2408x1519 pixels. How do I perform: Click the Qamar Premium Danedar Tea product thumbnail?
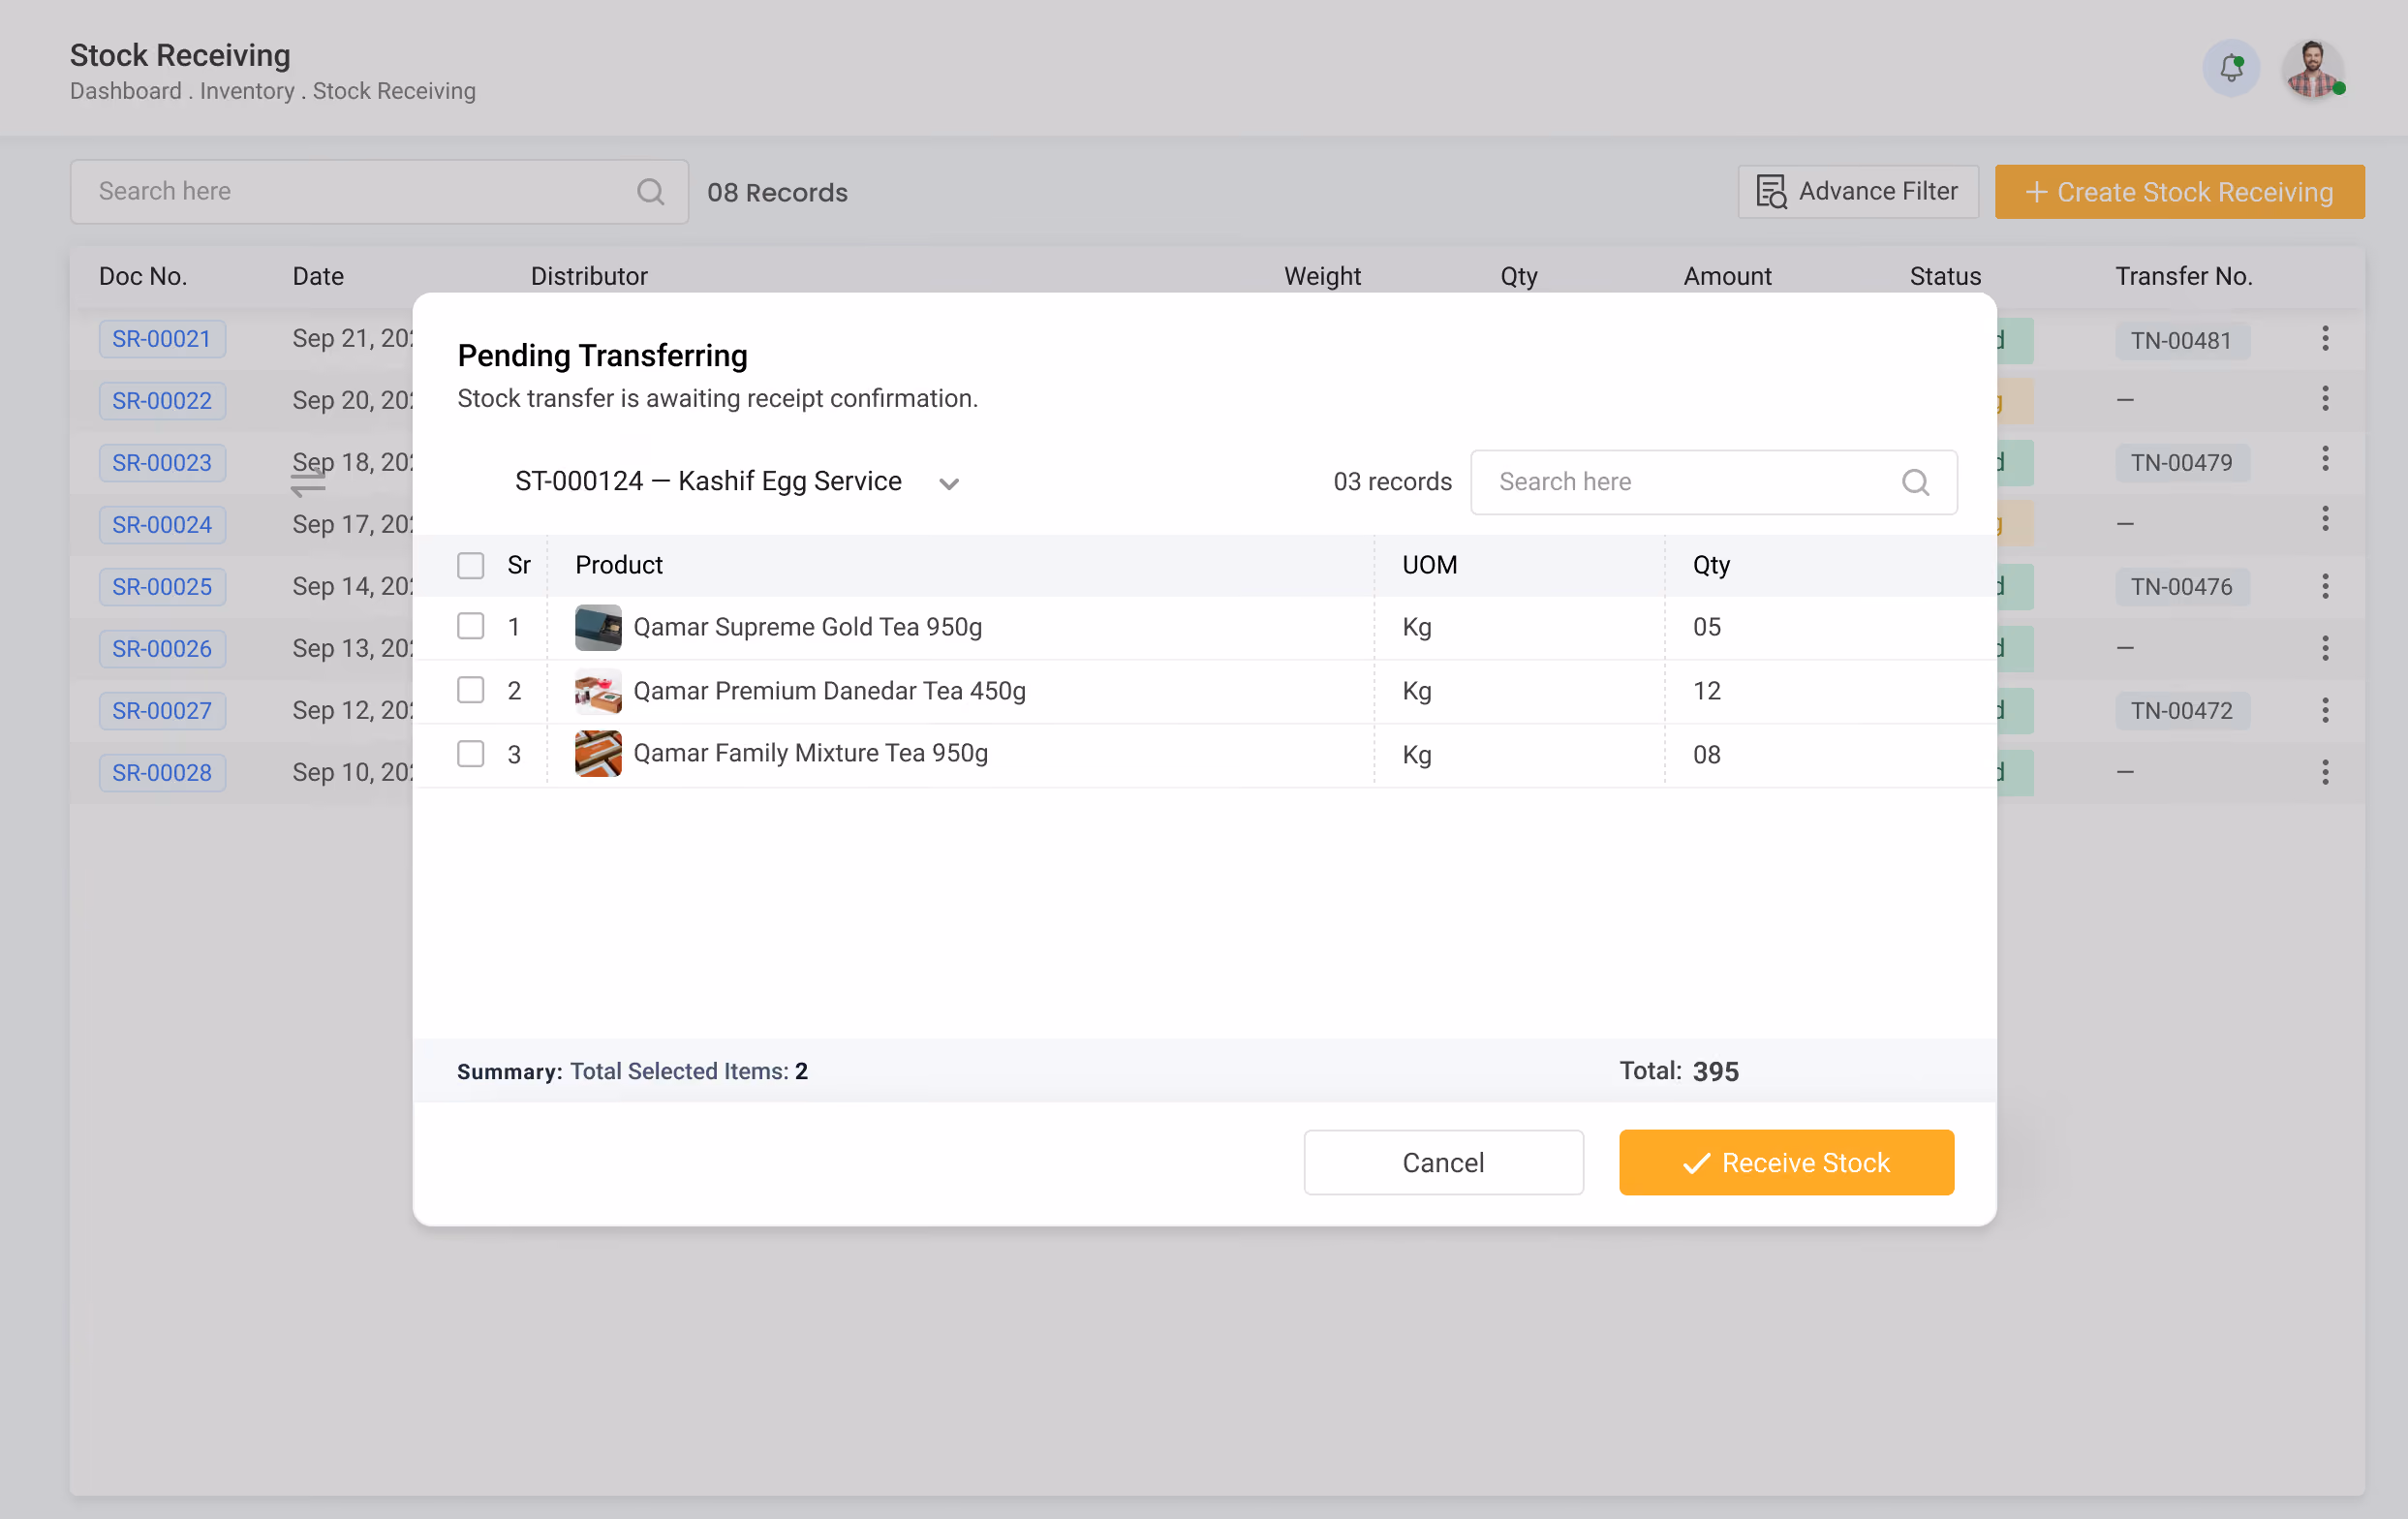click(598, 691)
